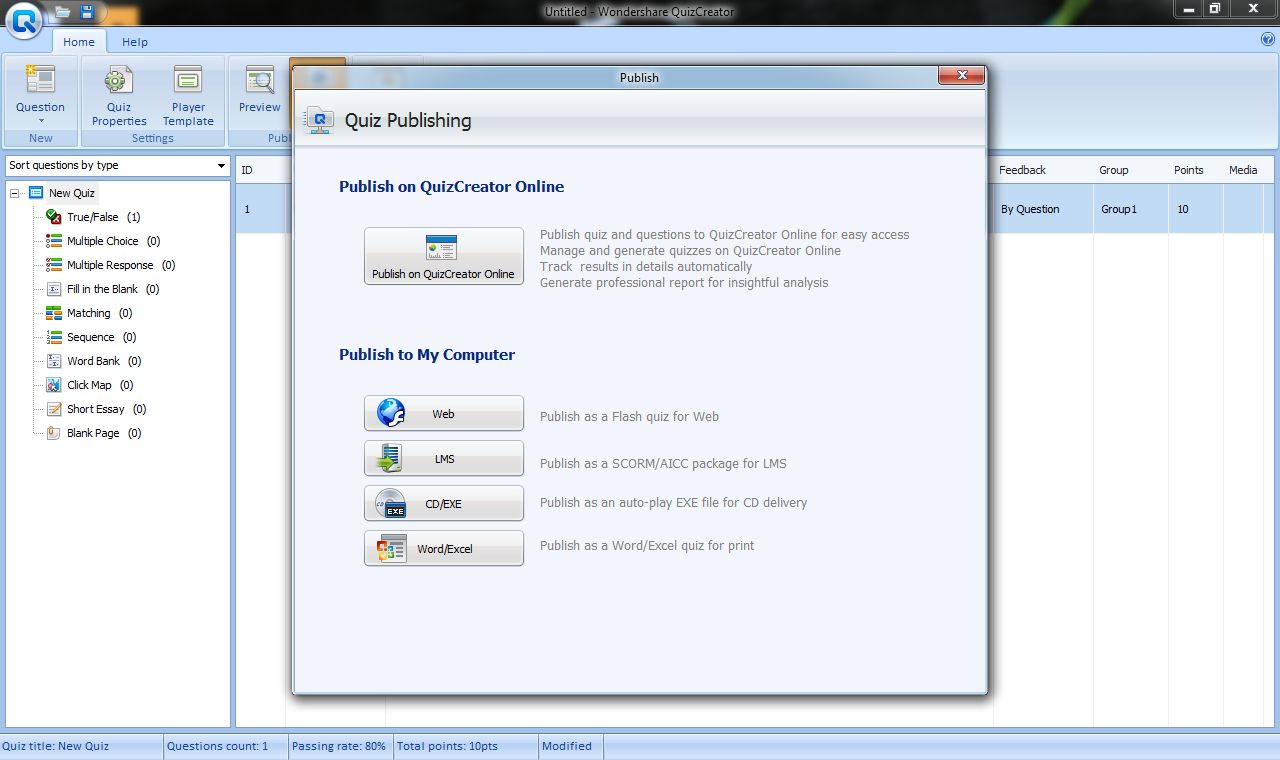This screenshot has width=1280, height=760.
Task: Select the Multiple Response icon in tree
Action: pyautogui.click(x=54, y=265)
